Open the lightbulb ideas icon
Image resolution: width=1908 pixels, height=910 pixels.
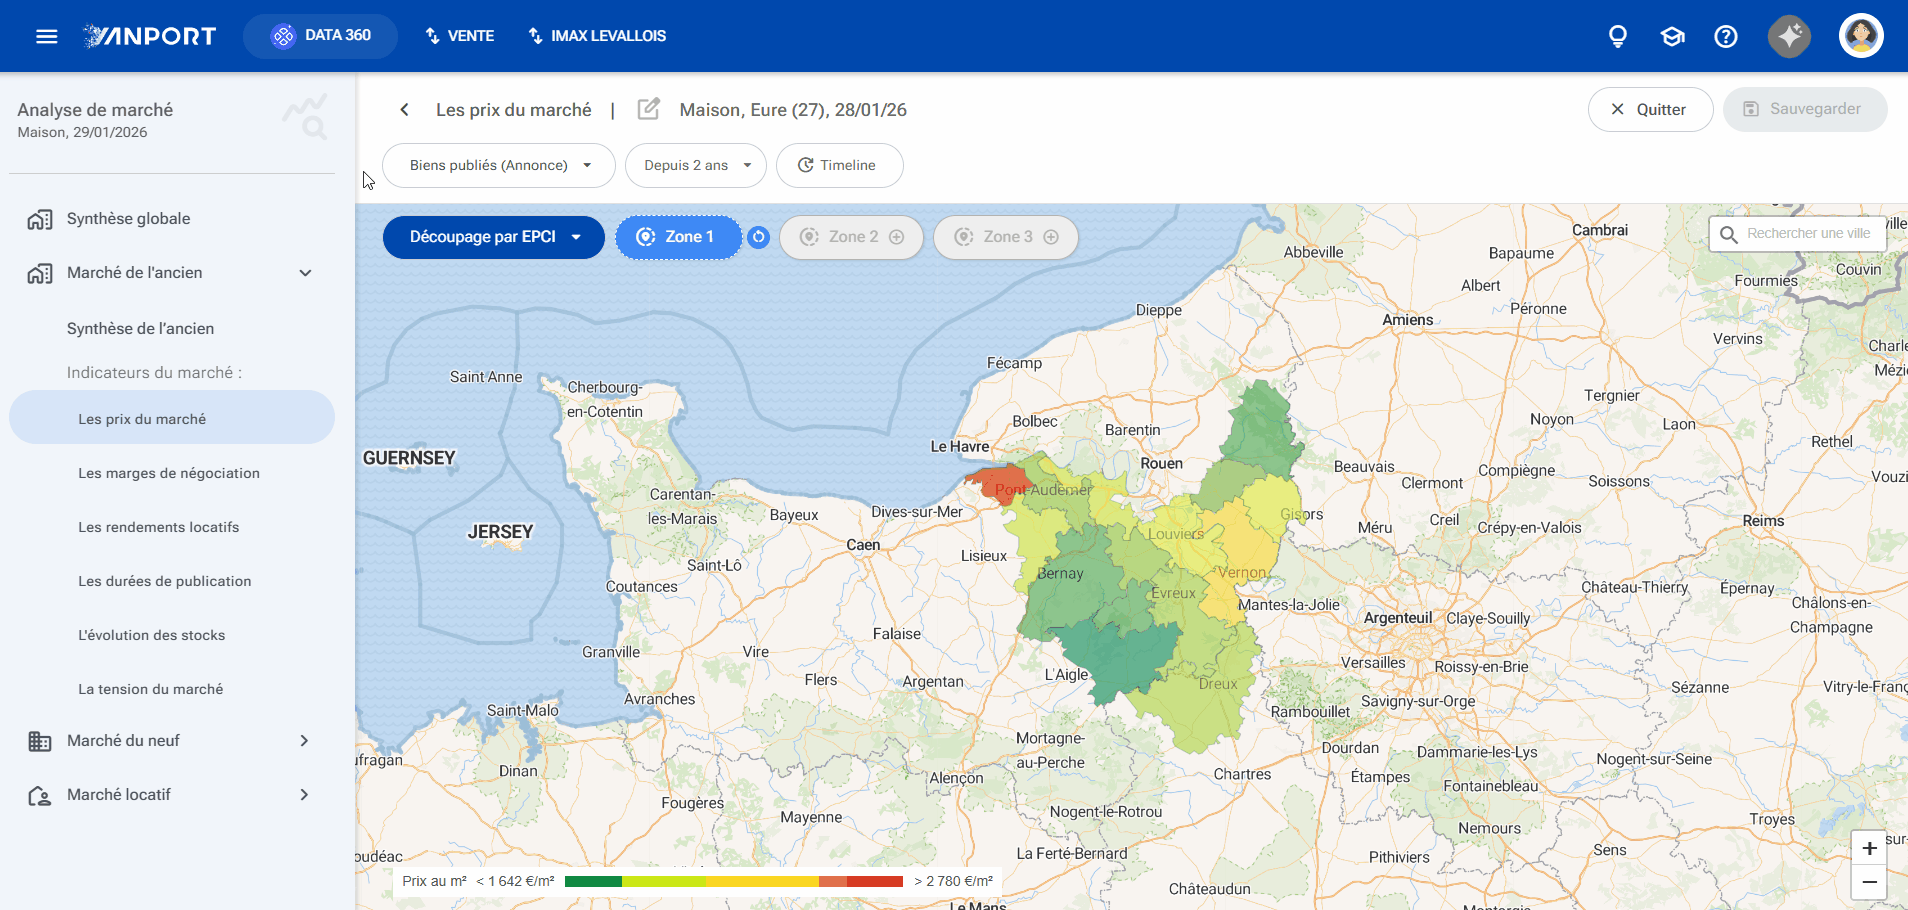[x=1617, y=37]
